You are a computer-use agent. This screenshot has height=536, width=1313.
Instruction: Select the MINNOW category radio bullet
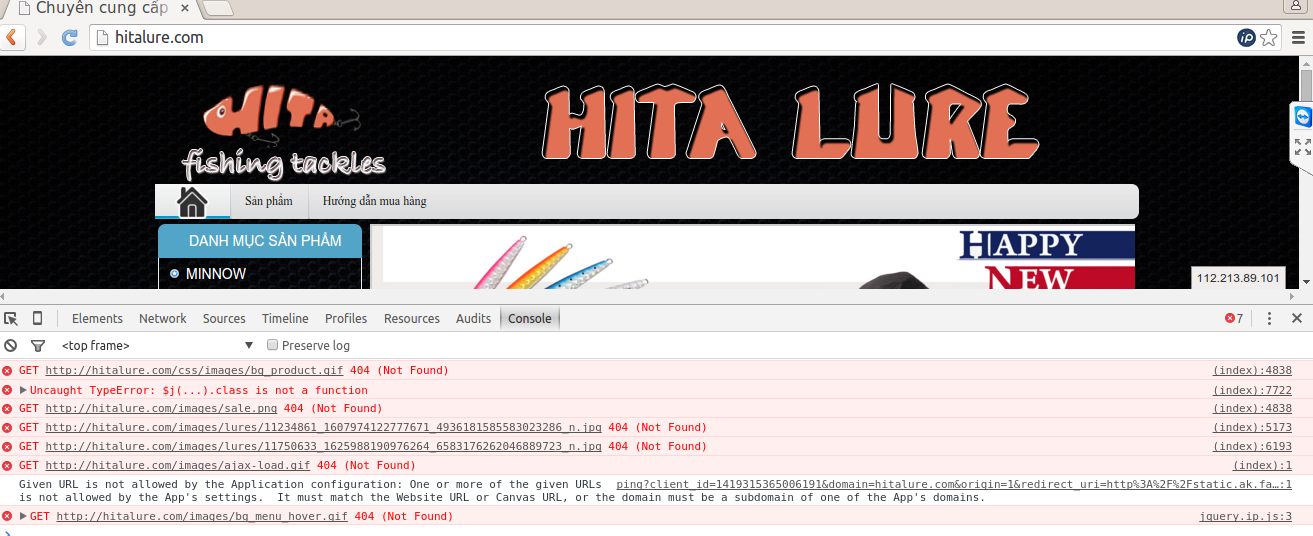pos(175,273)
